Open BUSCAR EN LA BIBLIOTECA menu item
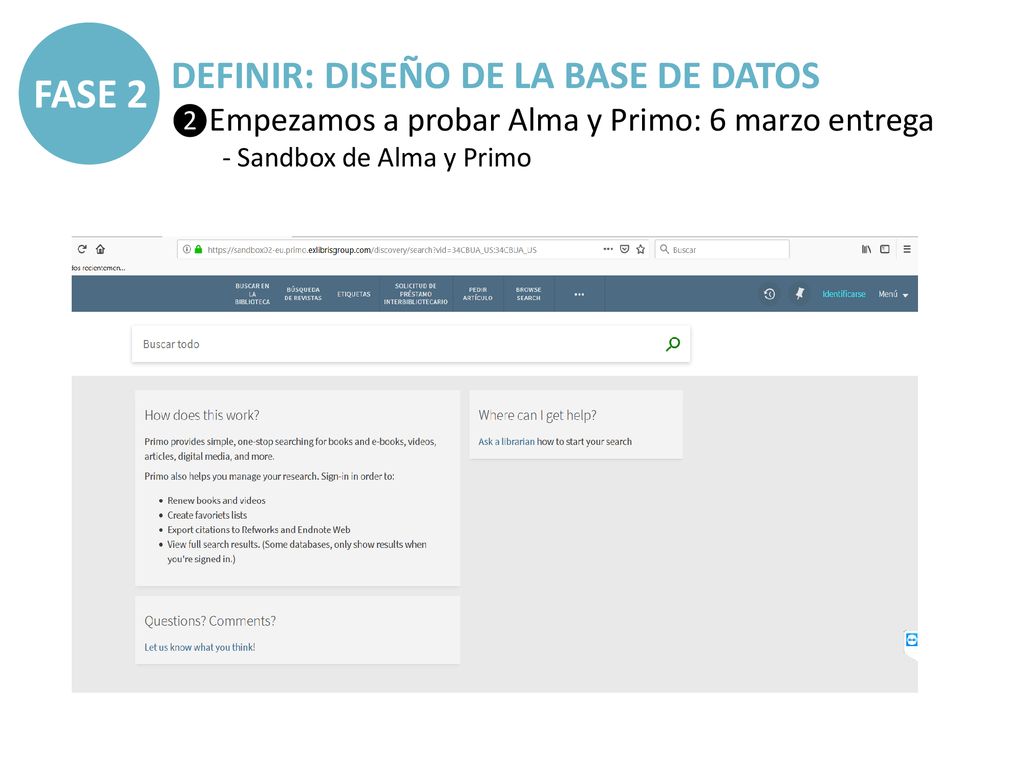The height and width of the screenshot is (768, 1024). [x=252, y=294]
